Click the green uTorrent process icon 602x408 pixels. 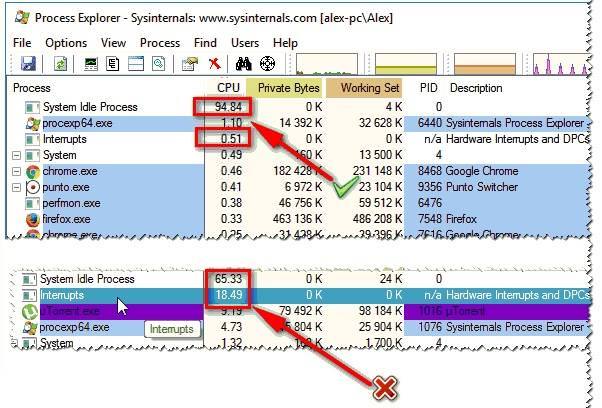click(x=29, y=311)
